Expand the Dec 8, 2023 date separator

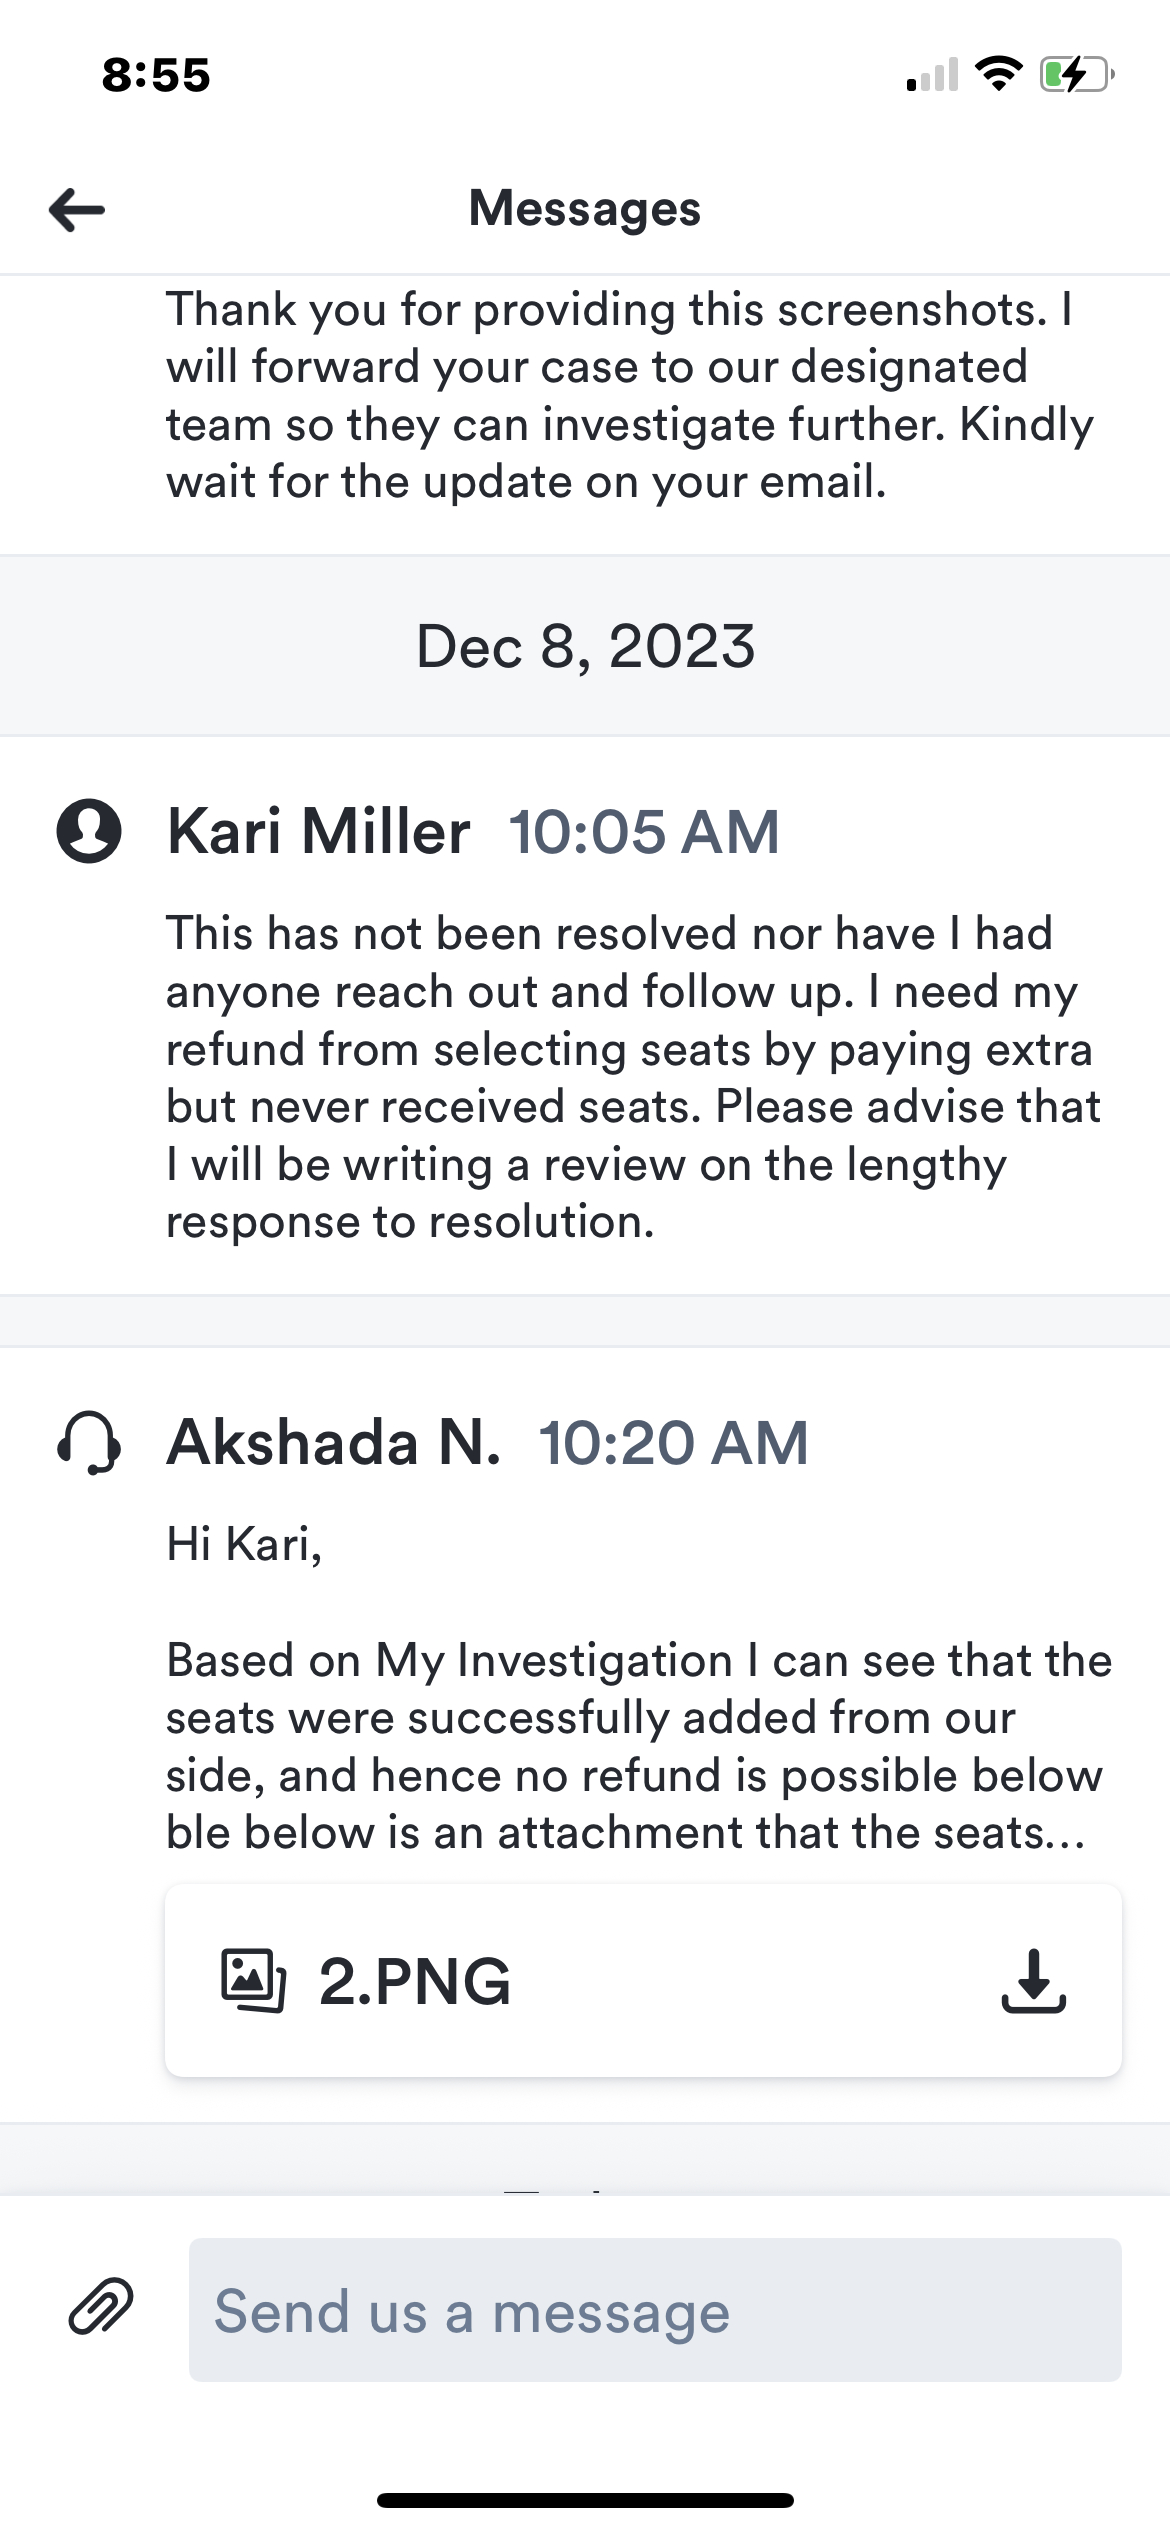click(x=585, y=647)
